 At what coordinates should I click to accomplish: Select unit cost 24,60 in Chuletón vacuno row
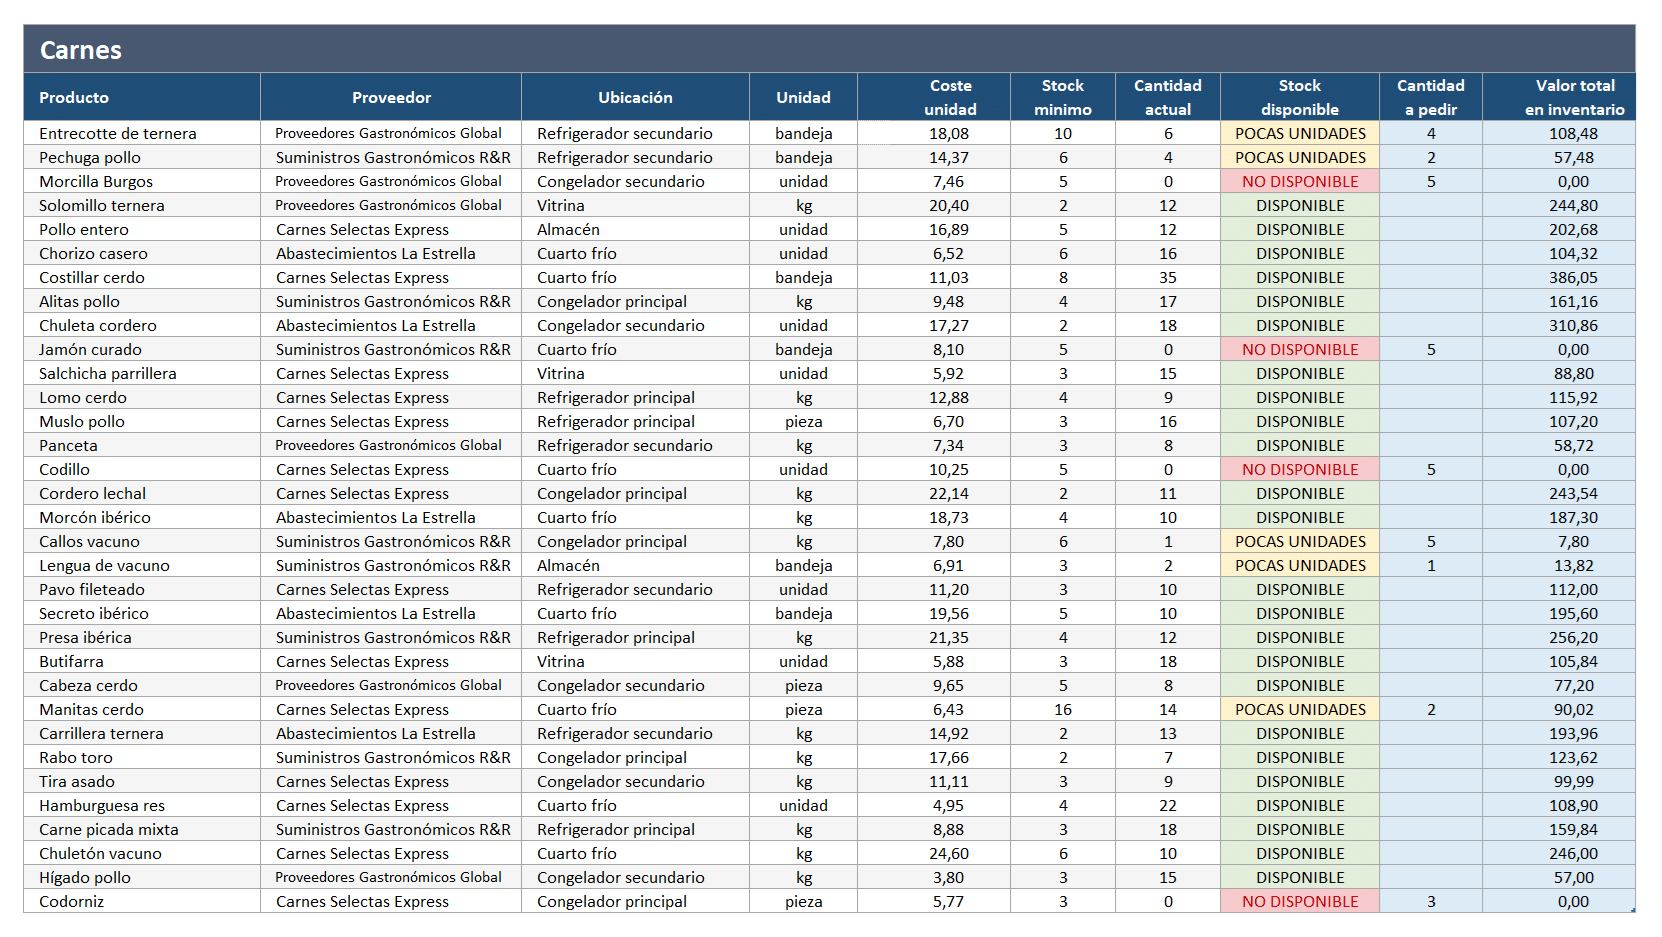(x=934, y=853)
